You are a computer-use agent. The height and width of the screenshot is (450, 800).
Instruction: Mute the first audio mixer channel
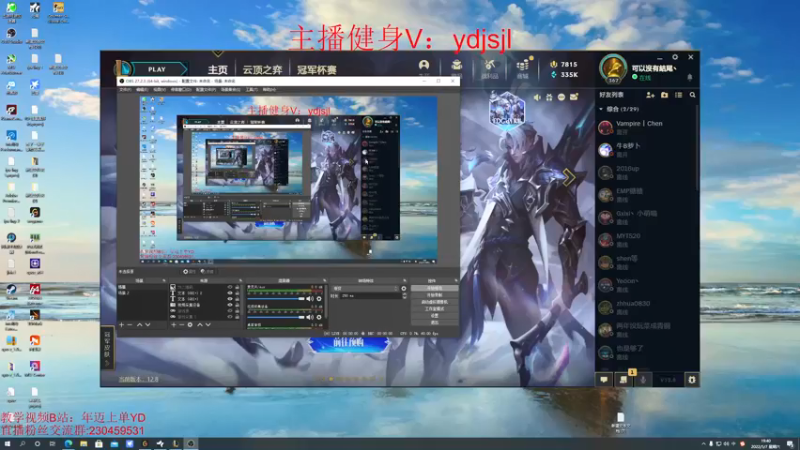(x=310, y=298)
